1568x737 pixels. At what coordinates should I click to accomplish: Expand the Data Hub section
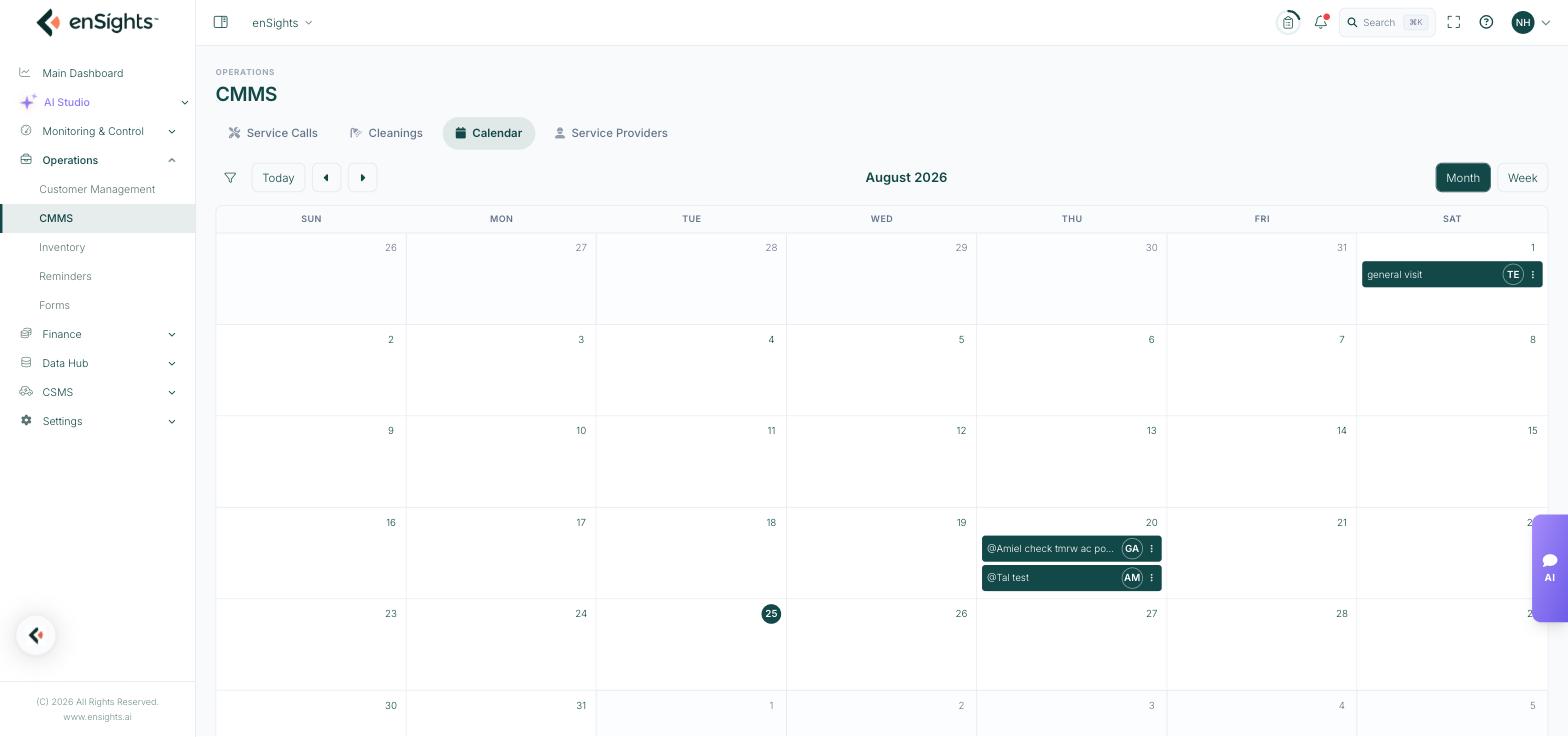click(x=172, y=363)
